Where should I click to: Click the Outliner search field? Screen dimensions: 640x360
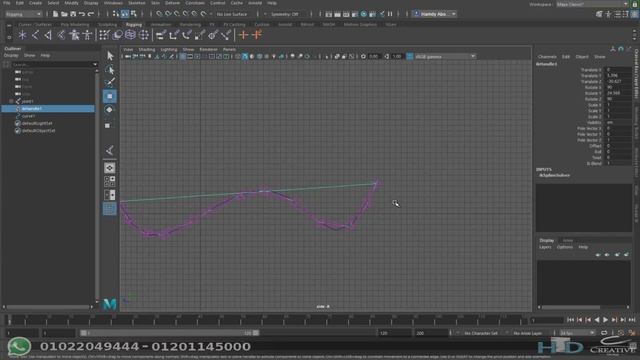click(52, 64)
